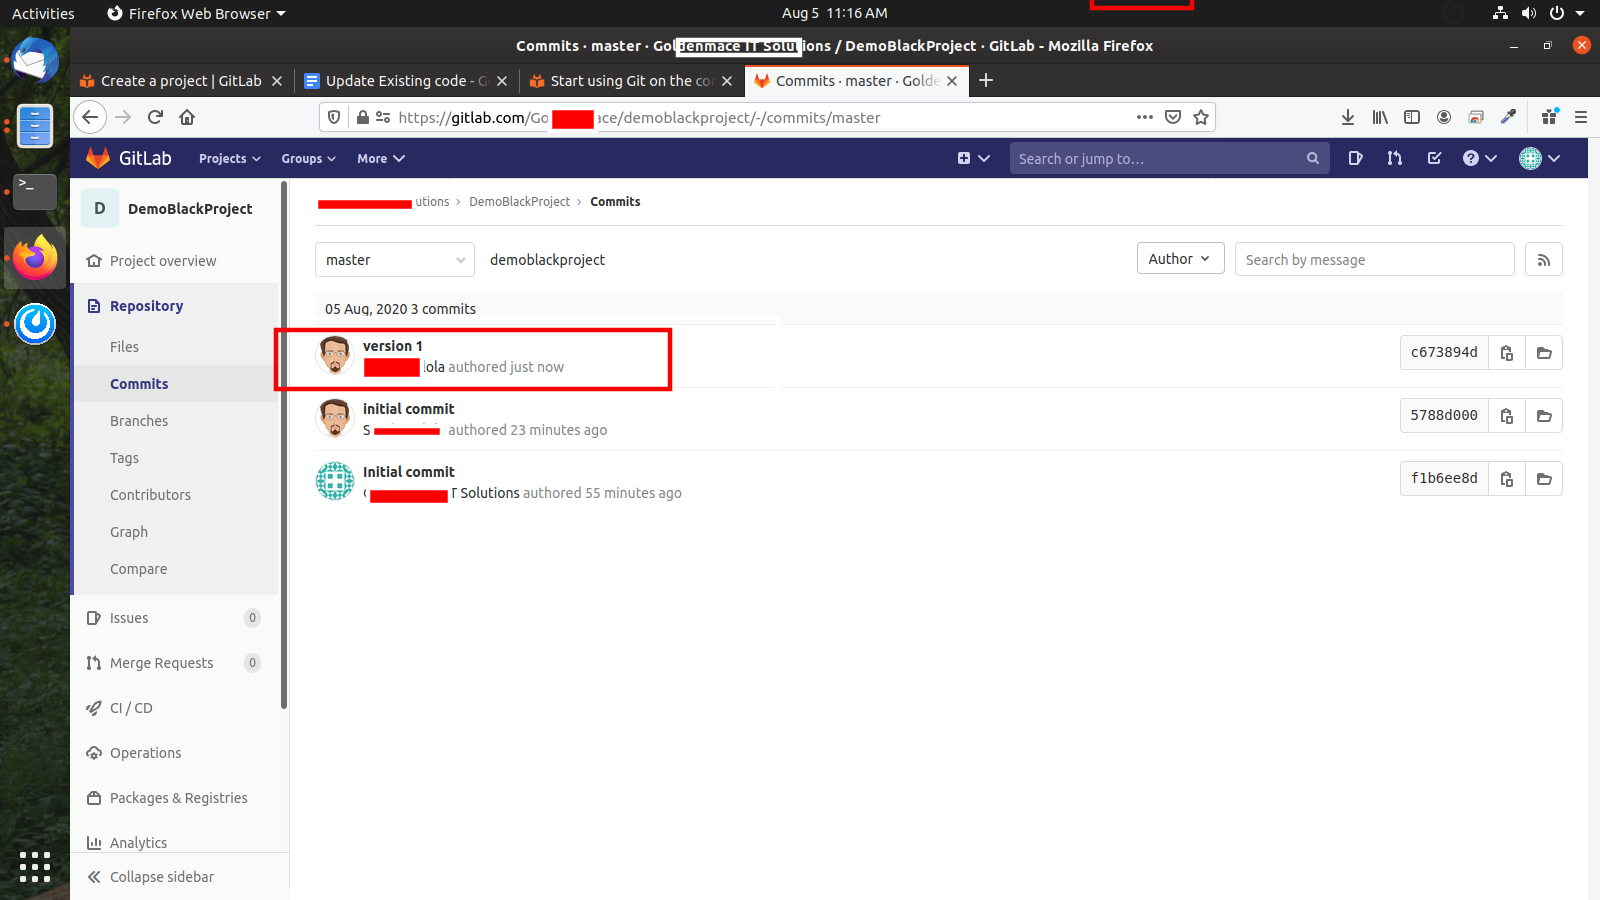Open the GitLab Merge Requests header icon
Viewport: 1600px width, 900px height.
coord(1394,158)
